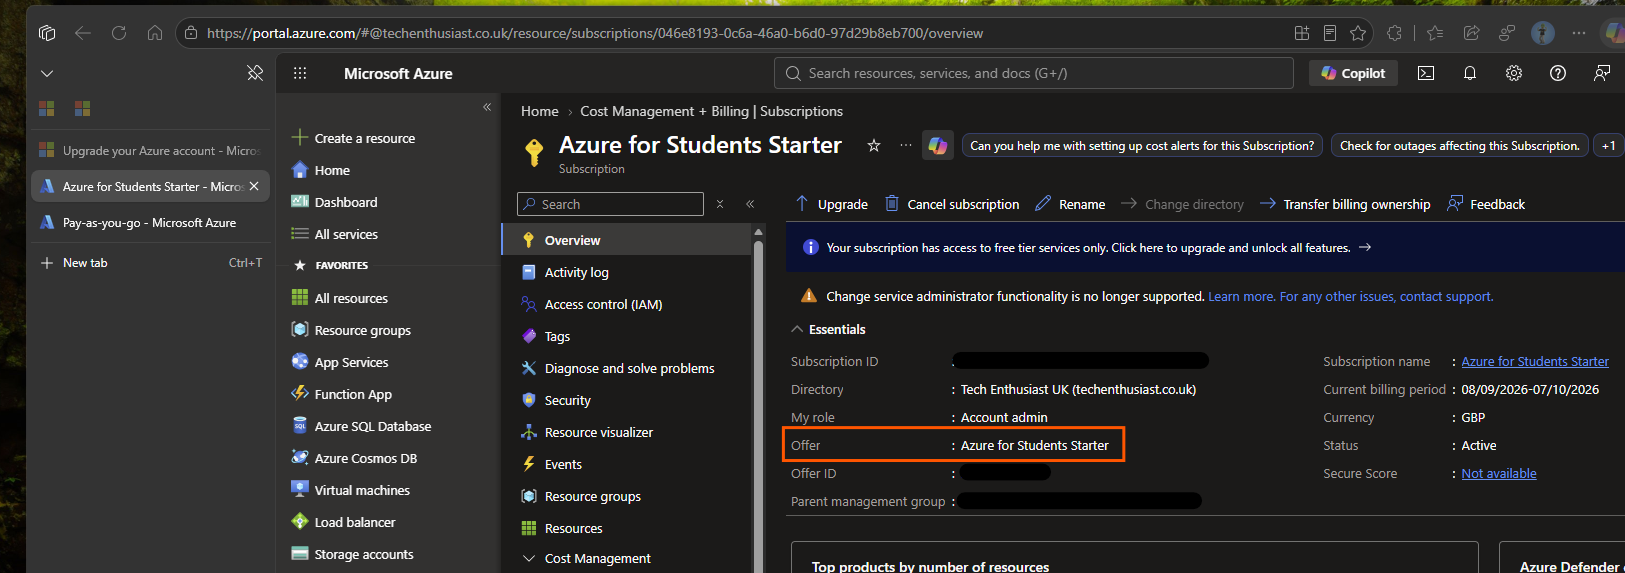Click Cost Management + Billing breadcrumb
The image size is (1625, 573).
coord(711,111)
